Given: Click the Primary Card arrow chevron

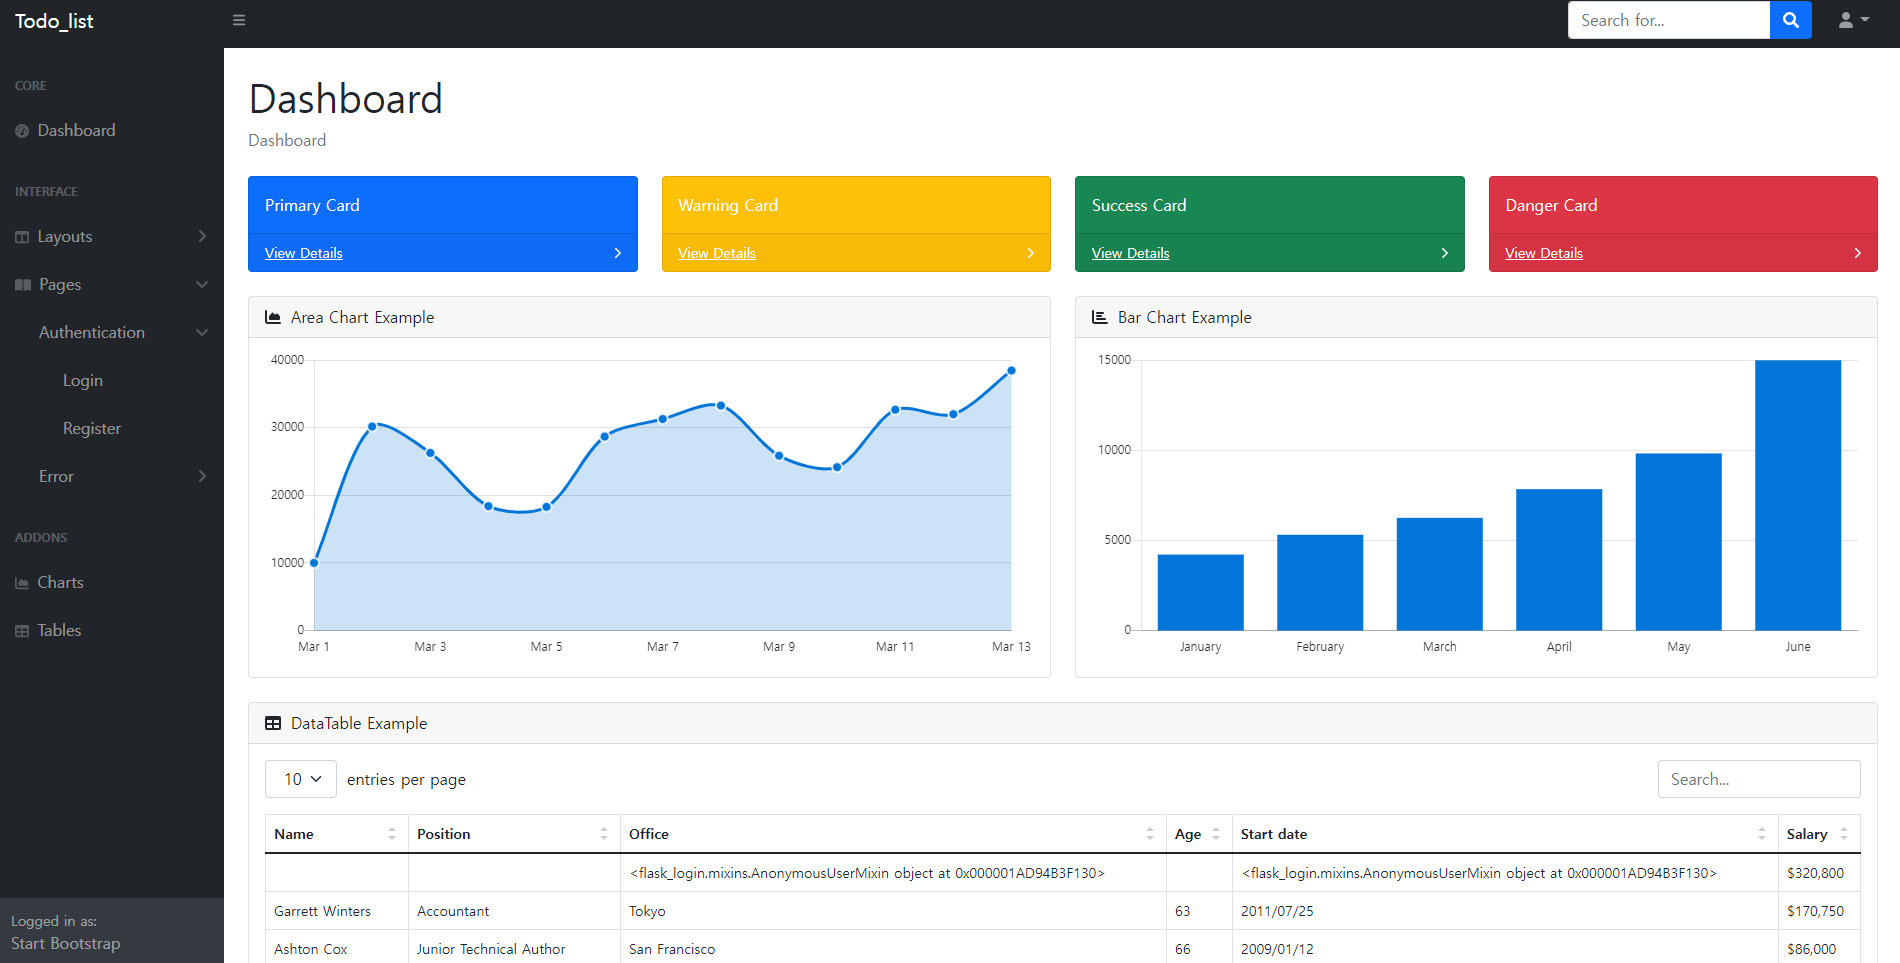Looking at the screenshot, I should tap(618, 253).
